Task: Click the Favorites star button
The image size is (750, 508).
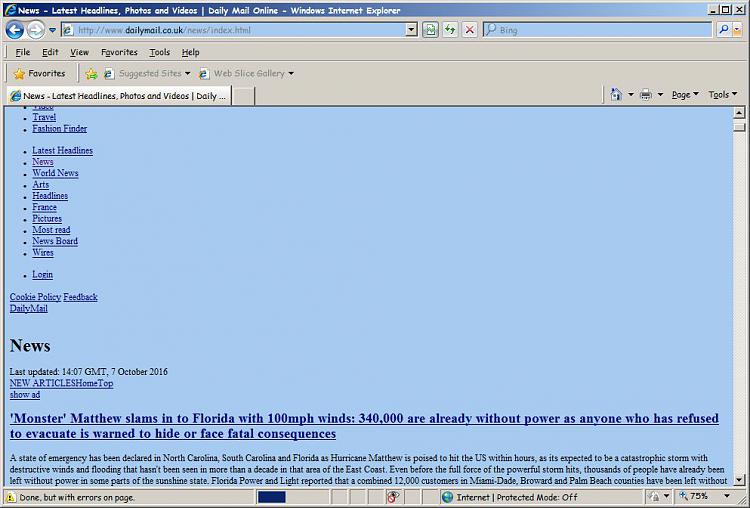Action: pos(39,74)
